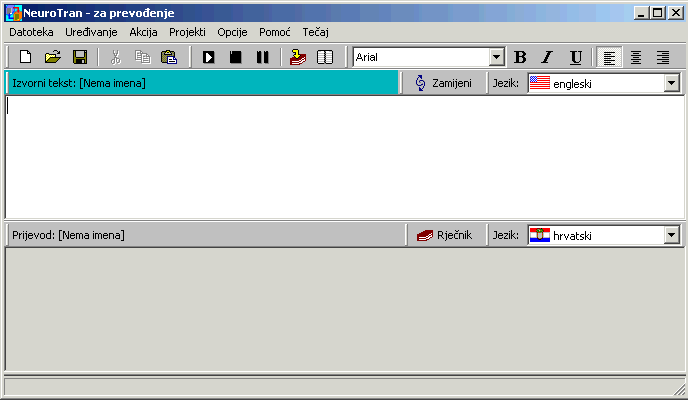Select the Prijevod header bar
Viewport: 688px width, 400px height.
click(x=205, y=235)
